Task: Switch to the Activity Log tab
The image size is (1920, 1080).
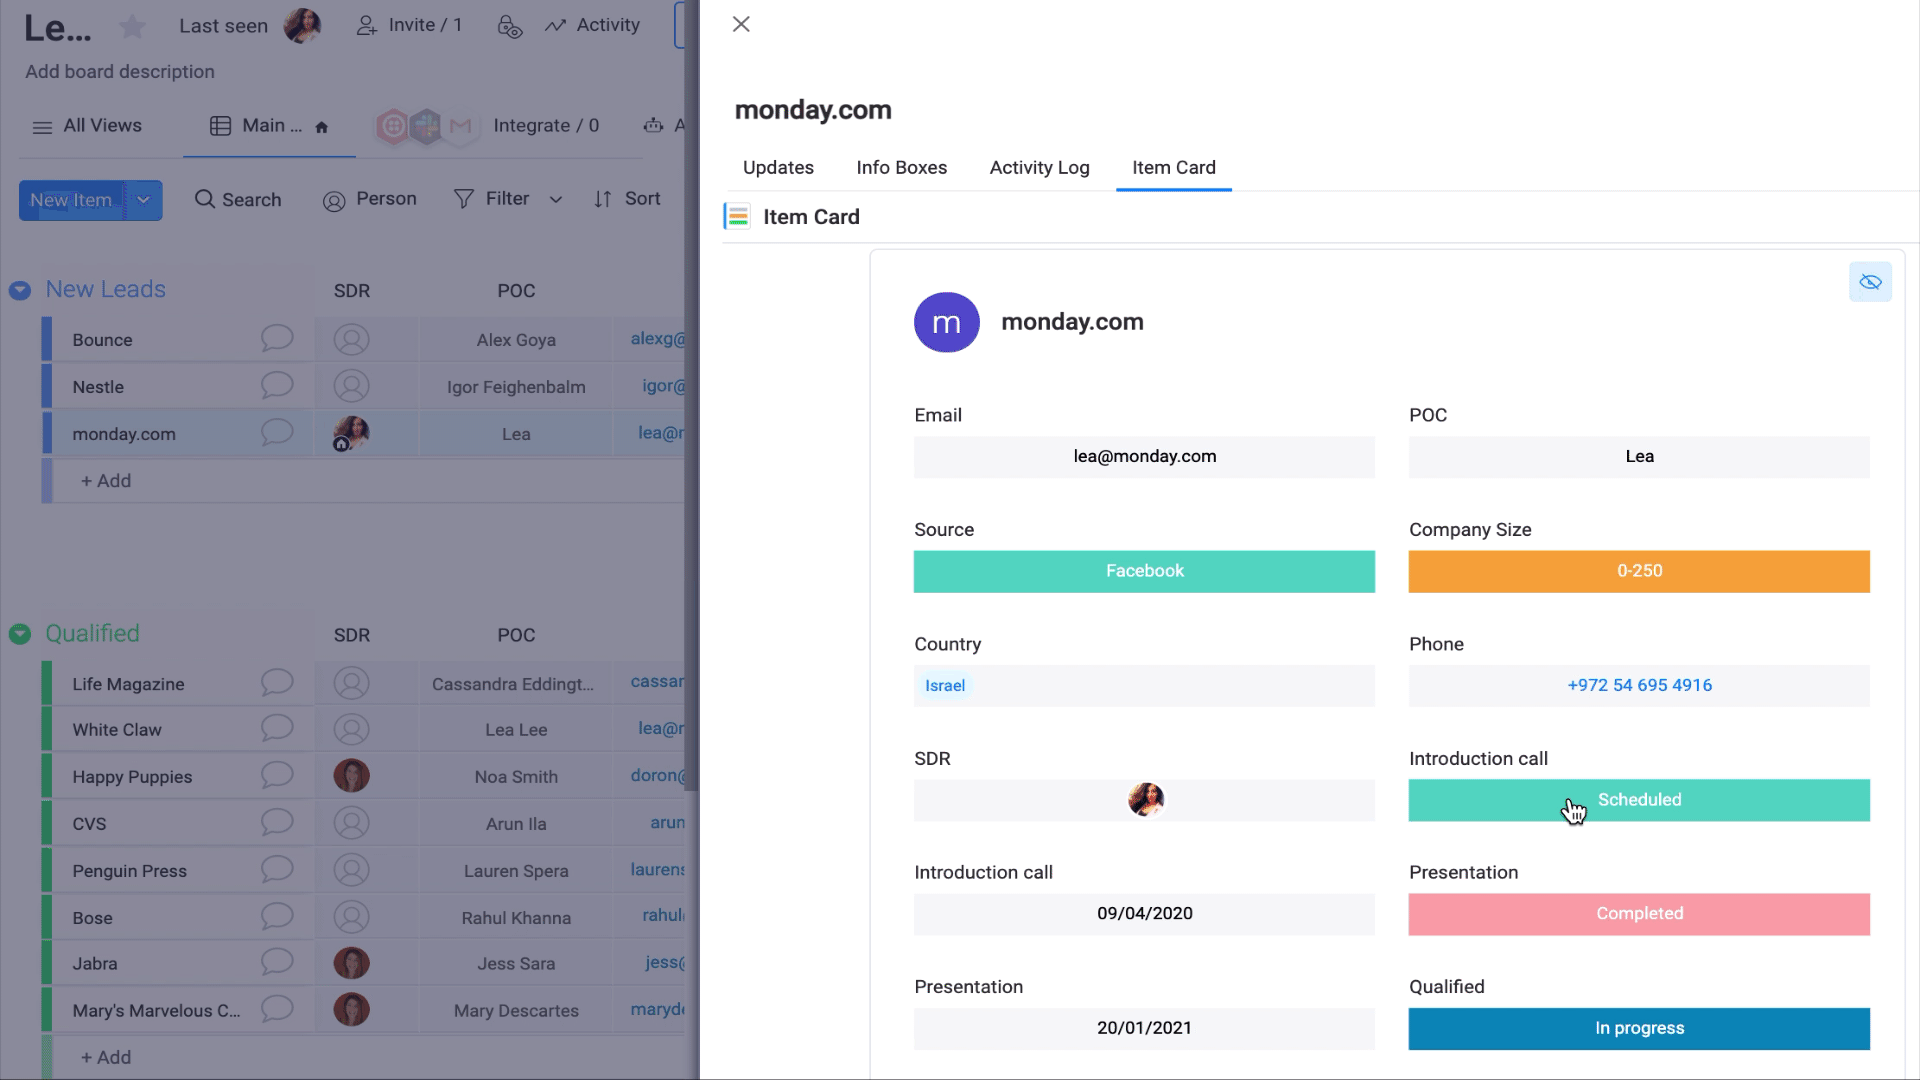Action: click(x=1039, y=168)
